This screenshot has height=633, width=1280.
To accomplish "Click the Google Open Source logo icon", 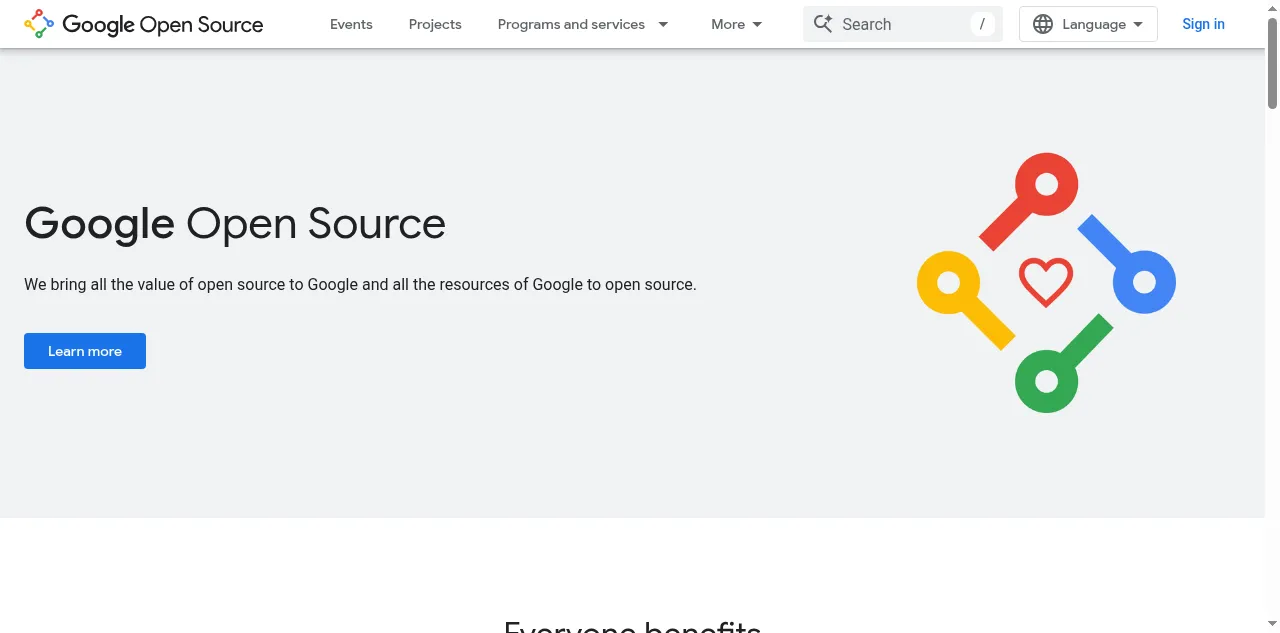I will [x=39, y=24].
